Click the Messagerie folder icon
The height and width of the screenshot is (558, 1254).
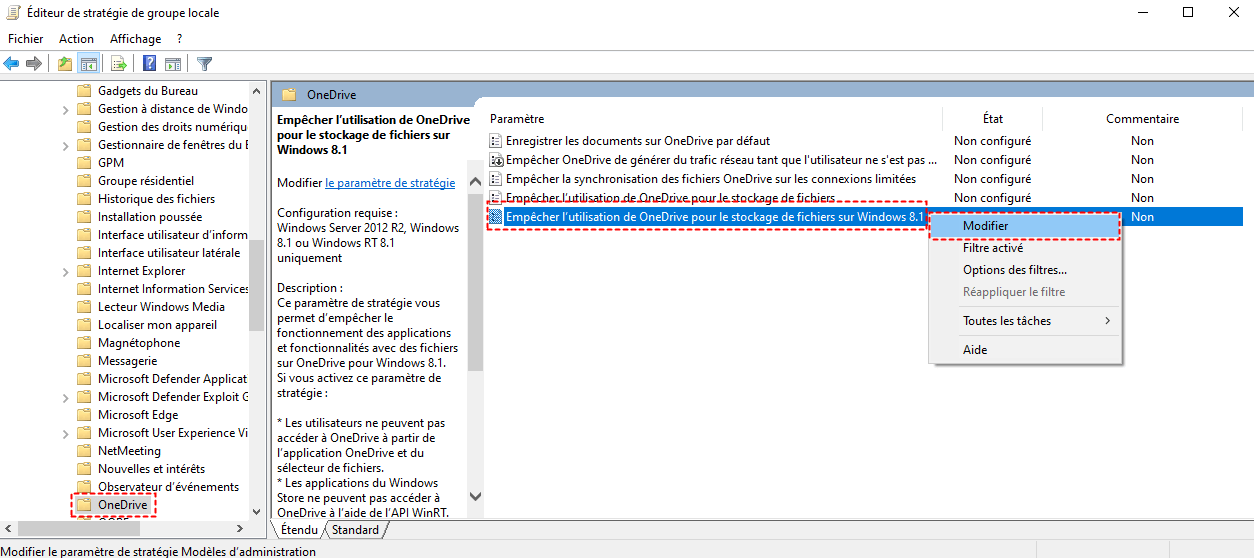[85, 361]
